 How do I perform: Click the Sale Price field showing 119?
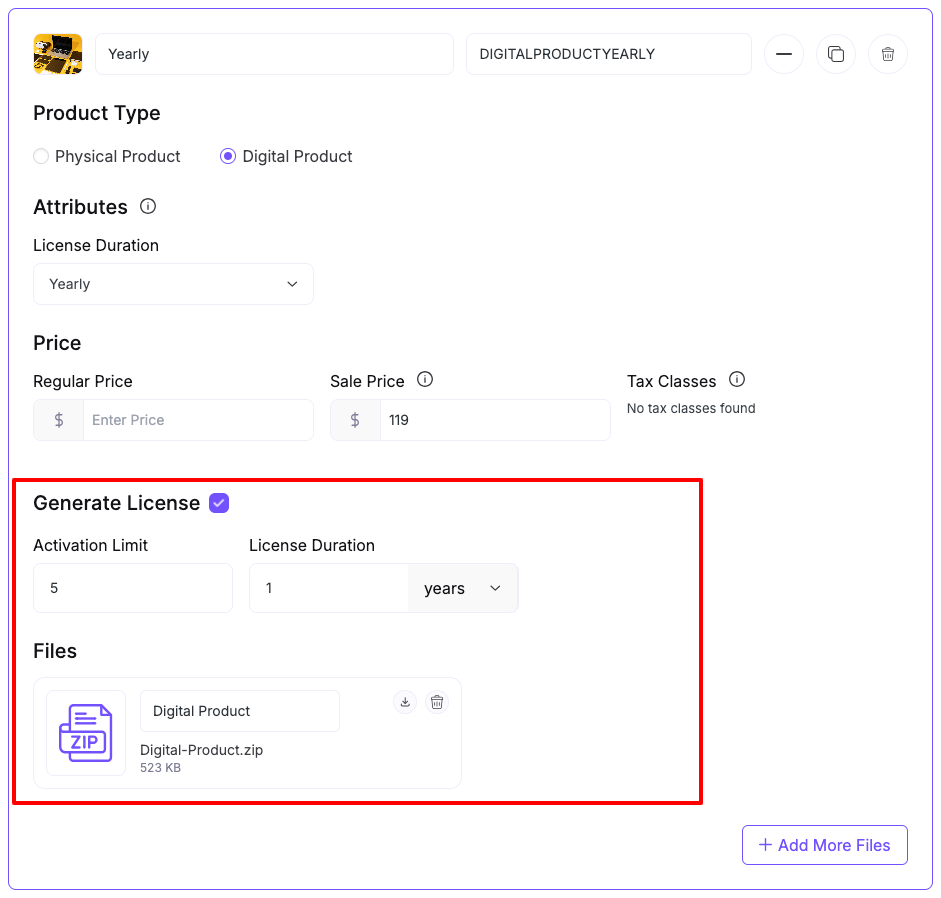tap(494, 420)
